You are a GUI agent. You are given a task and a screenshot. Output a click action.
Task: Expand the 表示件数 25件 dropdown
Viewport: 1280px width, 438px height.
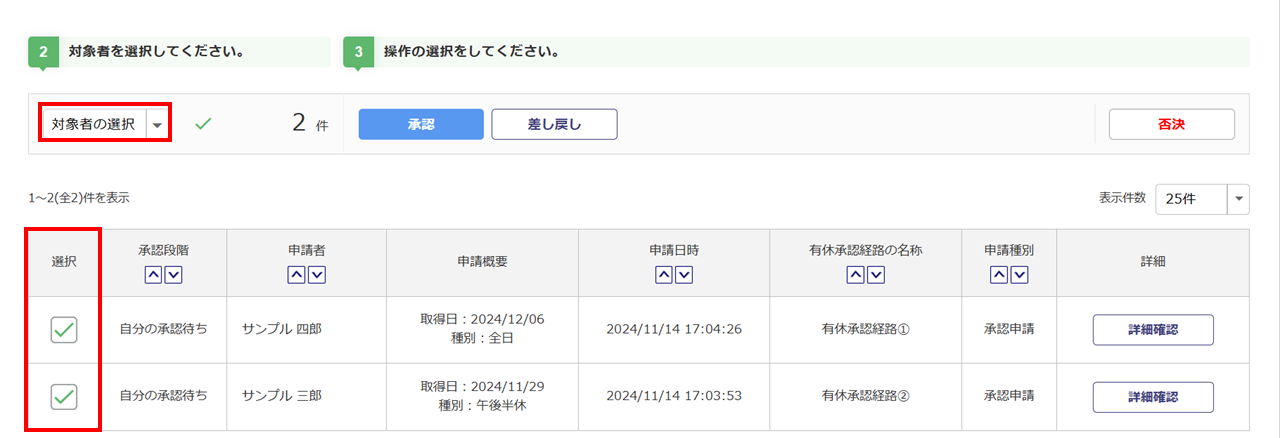point(1239,199)
